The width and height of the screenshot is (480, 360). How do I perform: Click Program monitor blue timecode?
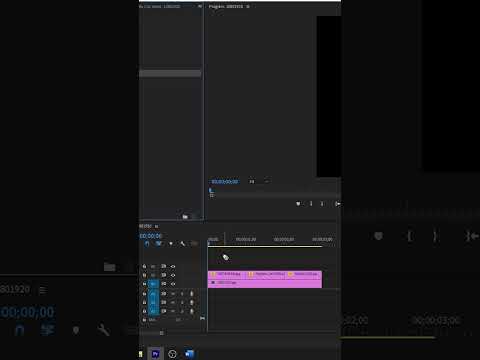click(x=225, y=182)
